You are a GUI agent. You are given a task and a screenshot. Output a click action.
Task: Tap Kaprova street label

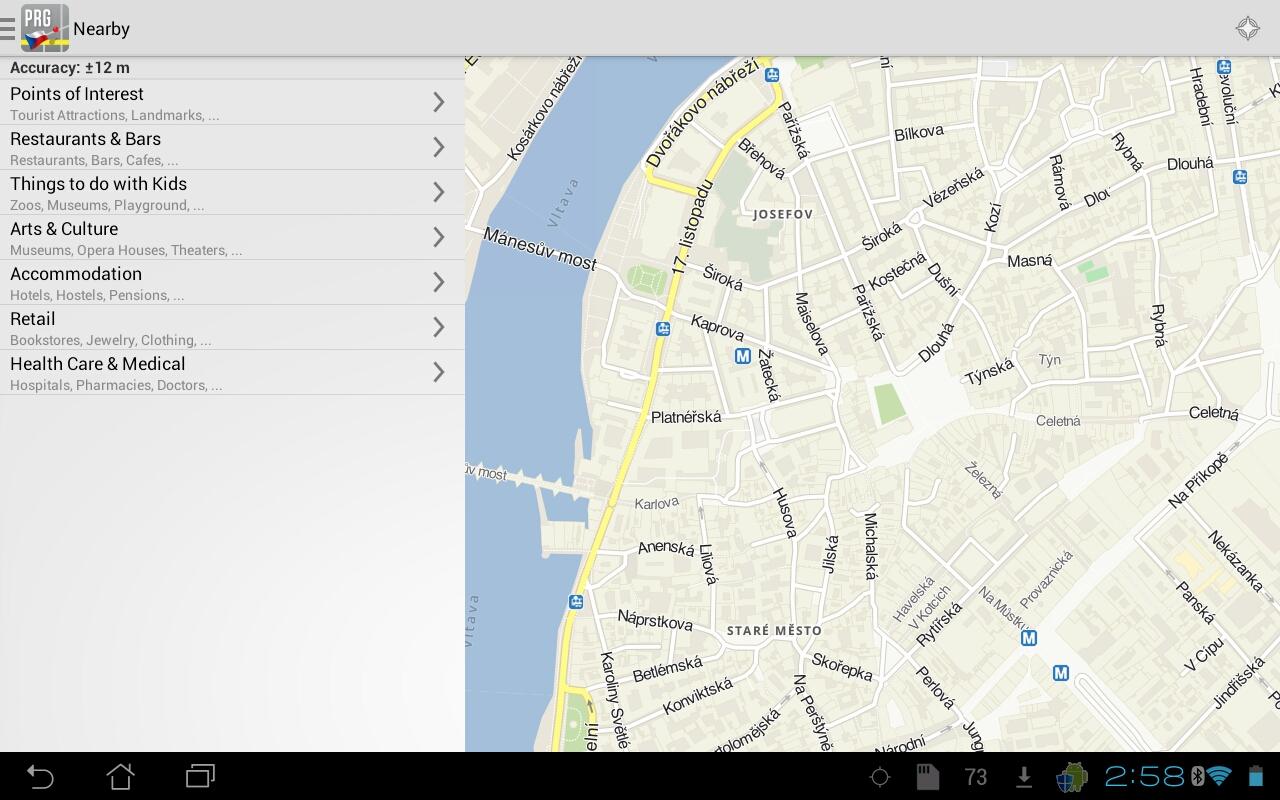click(718, 326)
